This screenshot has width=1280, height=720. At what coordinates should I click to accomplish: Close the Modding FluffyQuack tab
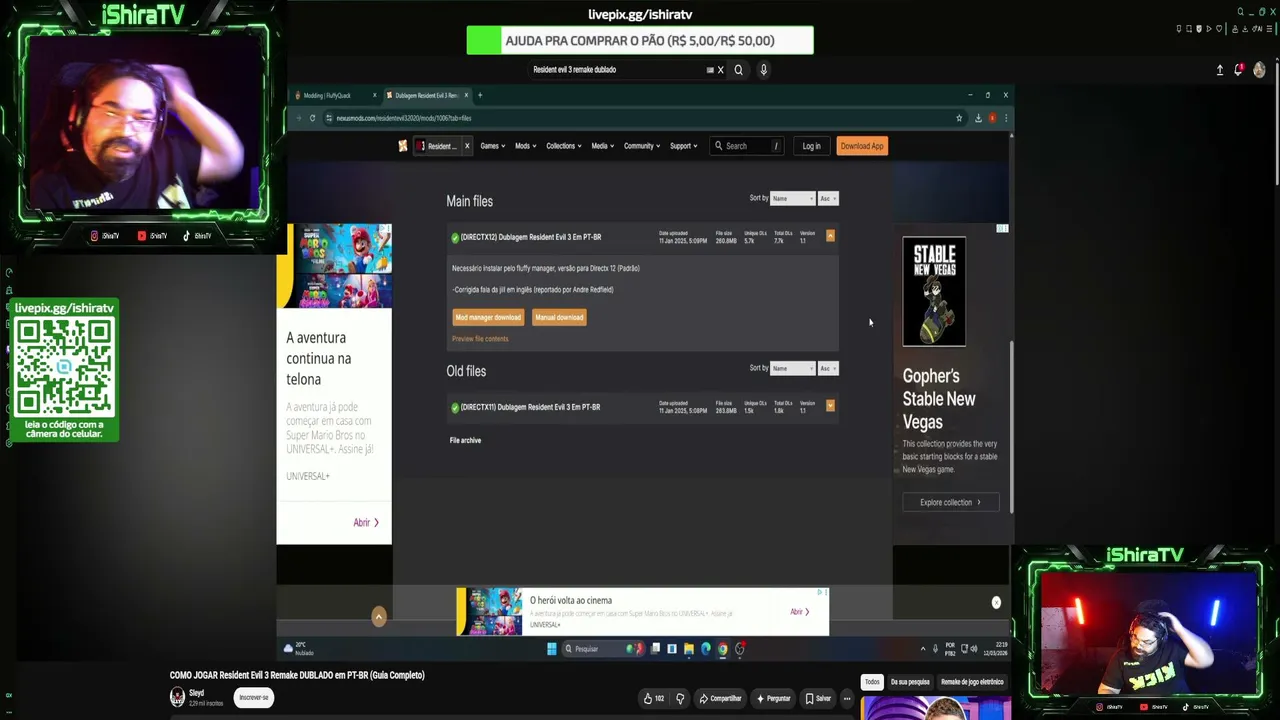(375, 95)
